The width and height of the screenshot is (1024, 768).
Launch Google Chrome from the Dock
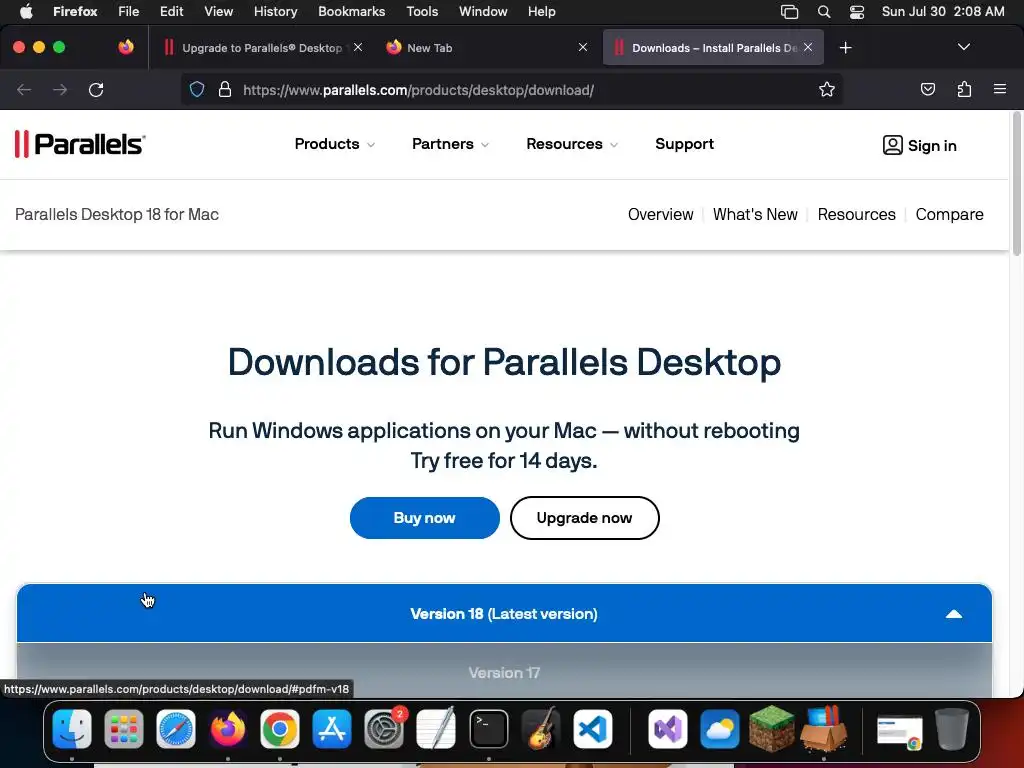pos(280,729)
